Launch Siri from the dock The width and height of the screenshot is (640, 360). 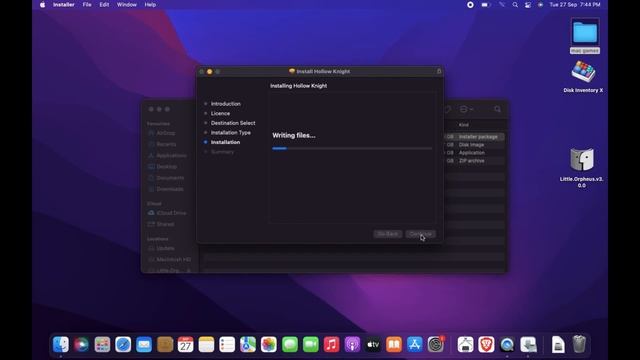[x=81, y=344]
